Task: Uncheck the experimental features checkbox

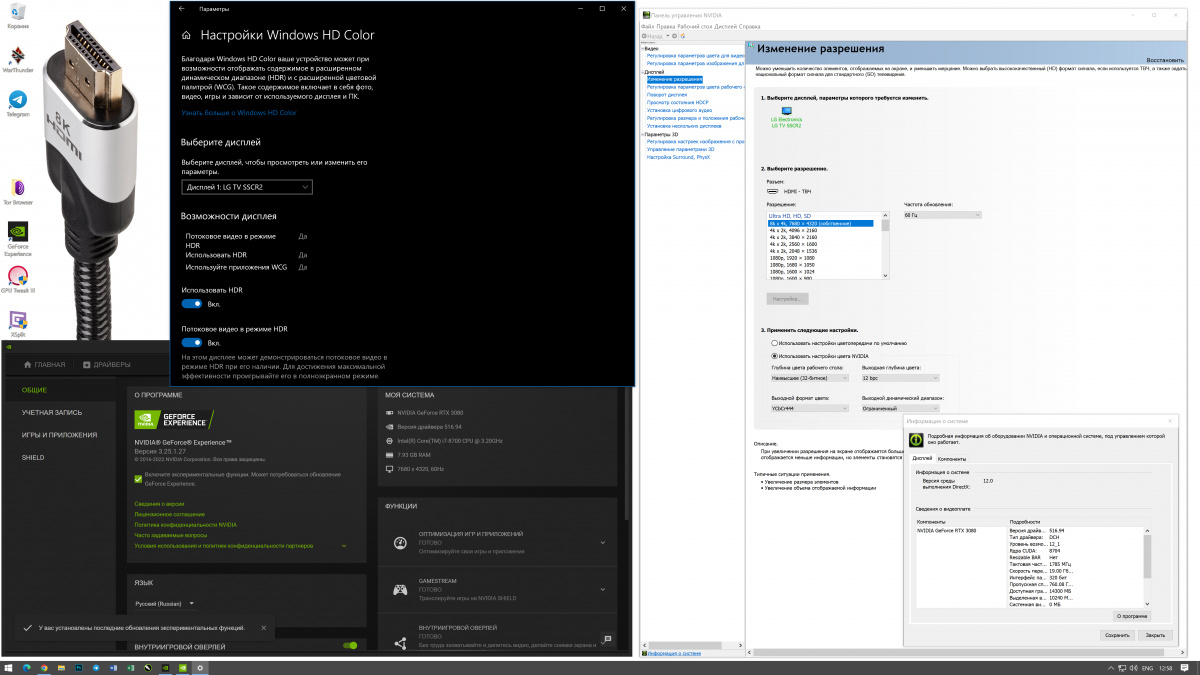Action: [x=138, y=479]
